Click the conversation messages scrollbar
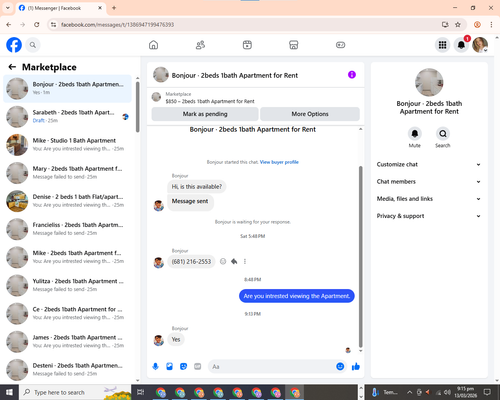This screenshot has width=500, height=400. [x=360, y=257]
